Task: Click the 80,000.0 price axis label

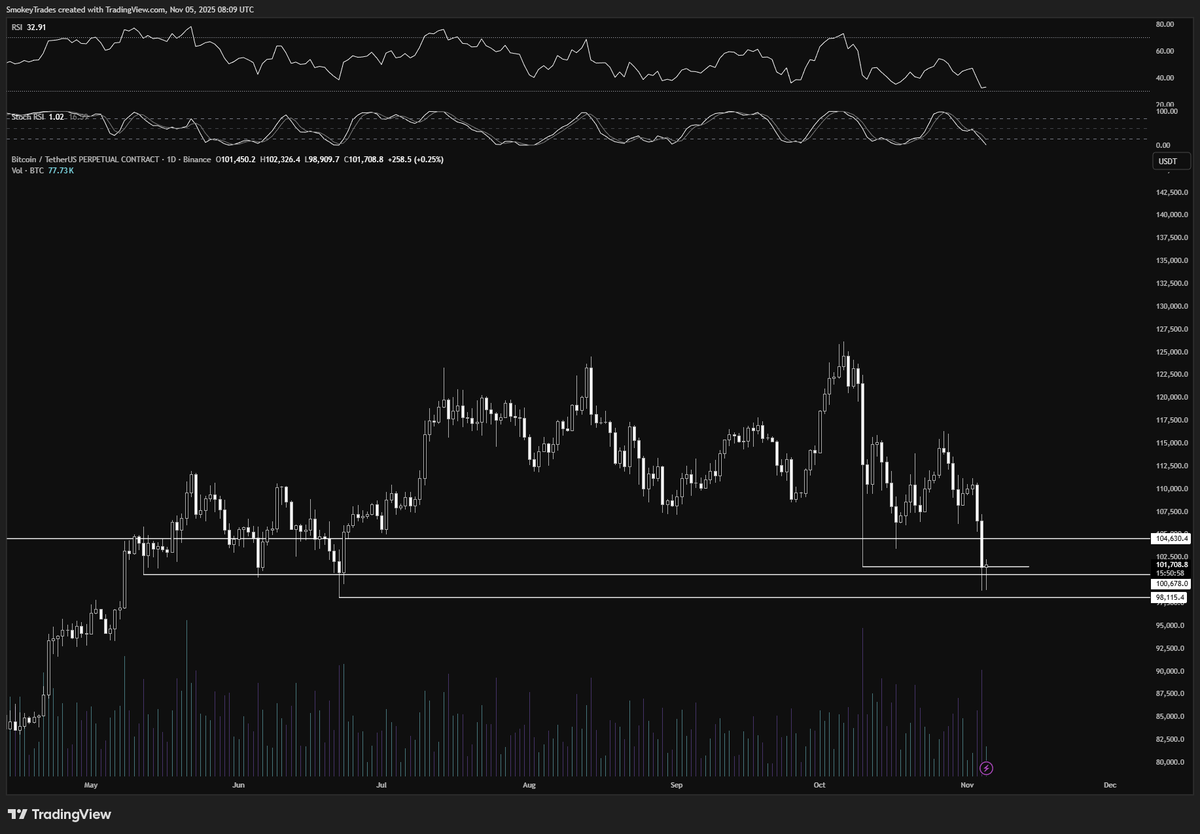Action: (1171, 763)
